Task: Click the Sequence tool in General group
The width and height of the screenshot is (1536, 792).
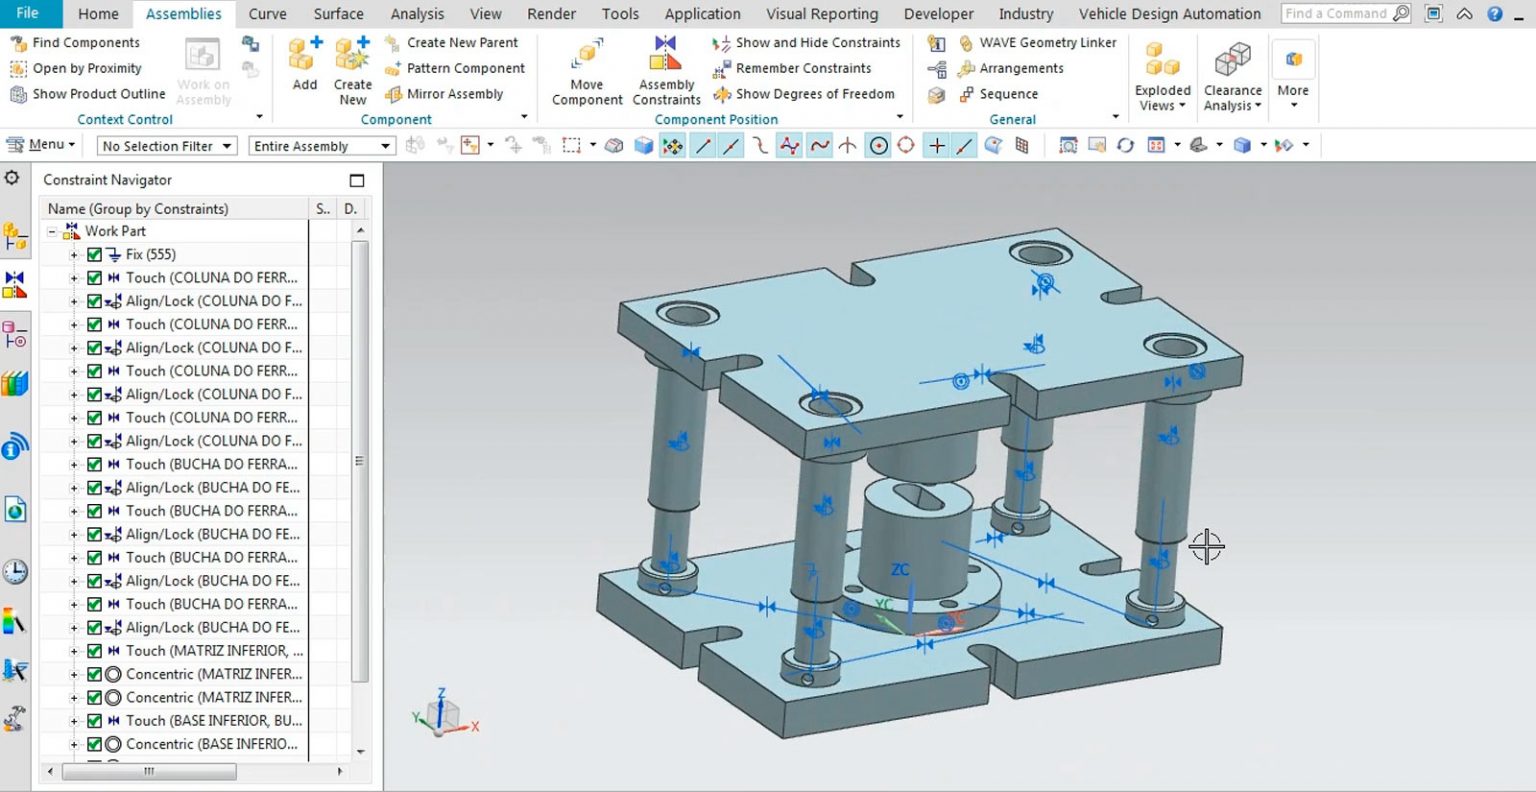Action: 1004,94
